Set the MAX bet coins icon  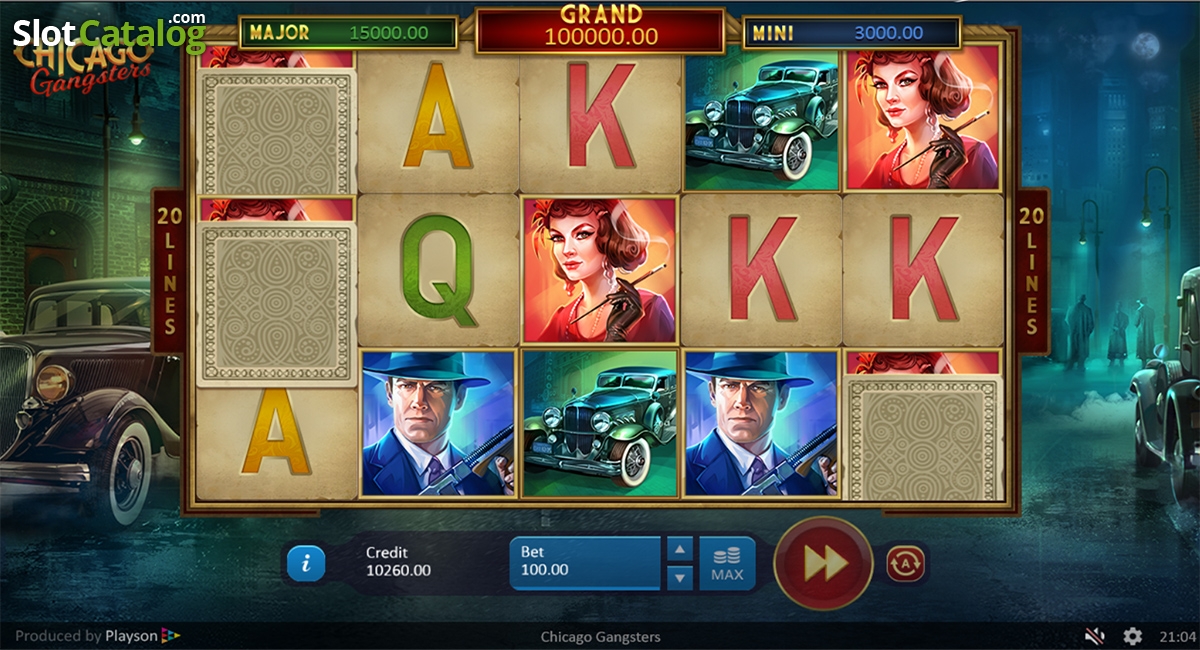[727, 563]
